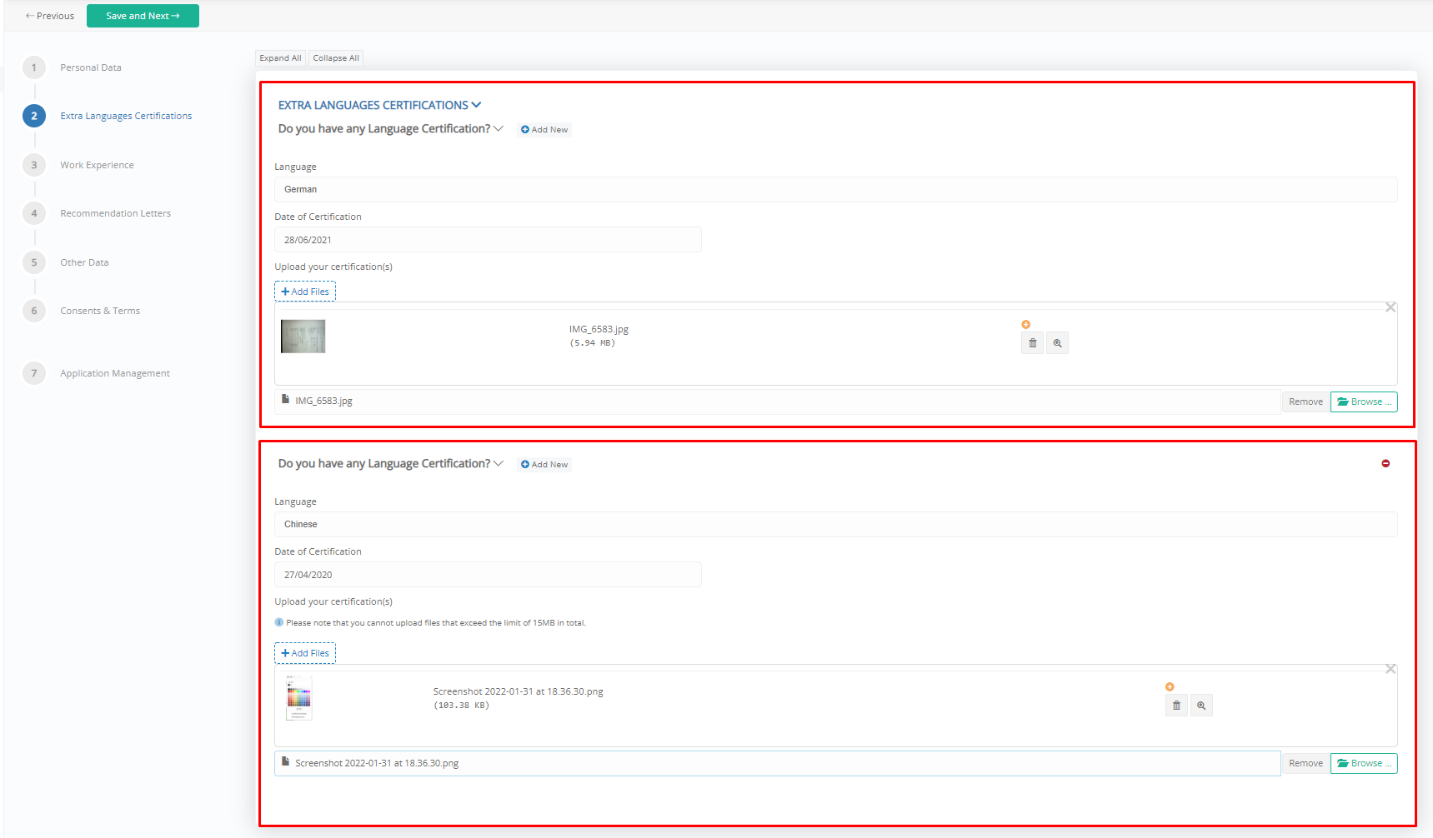Collapse the German Language Certification question chevron
The image size is (1433, 838).
498,129
